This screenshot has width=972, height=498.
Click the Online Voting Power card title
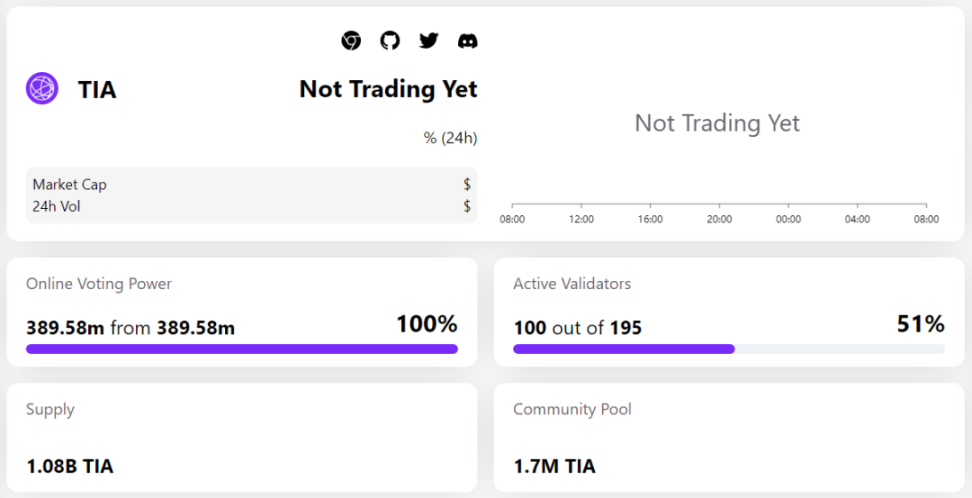(99, 284)
